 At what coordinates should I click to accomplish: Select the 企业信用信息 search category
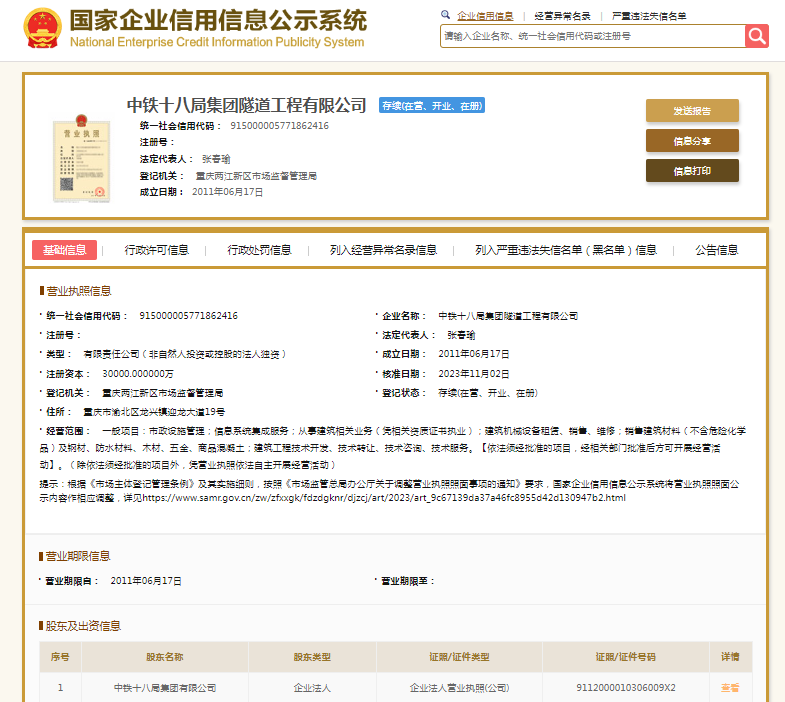(485, 16)
